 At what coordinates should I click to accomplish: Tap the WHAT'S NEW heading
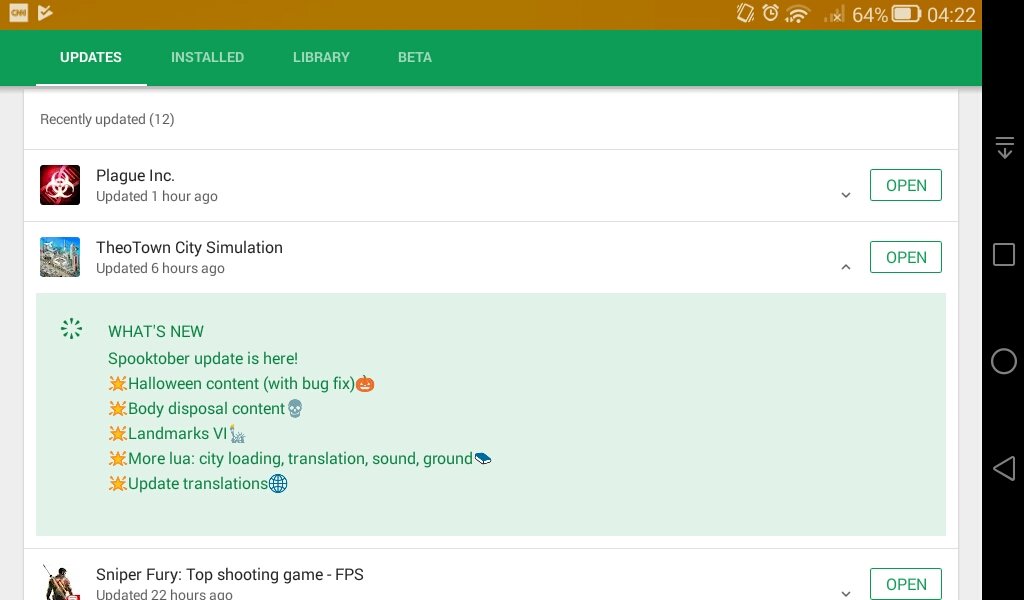156,332
